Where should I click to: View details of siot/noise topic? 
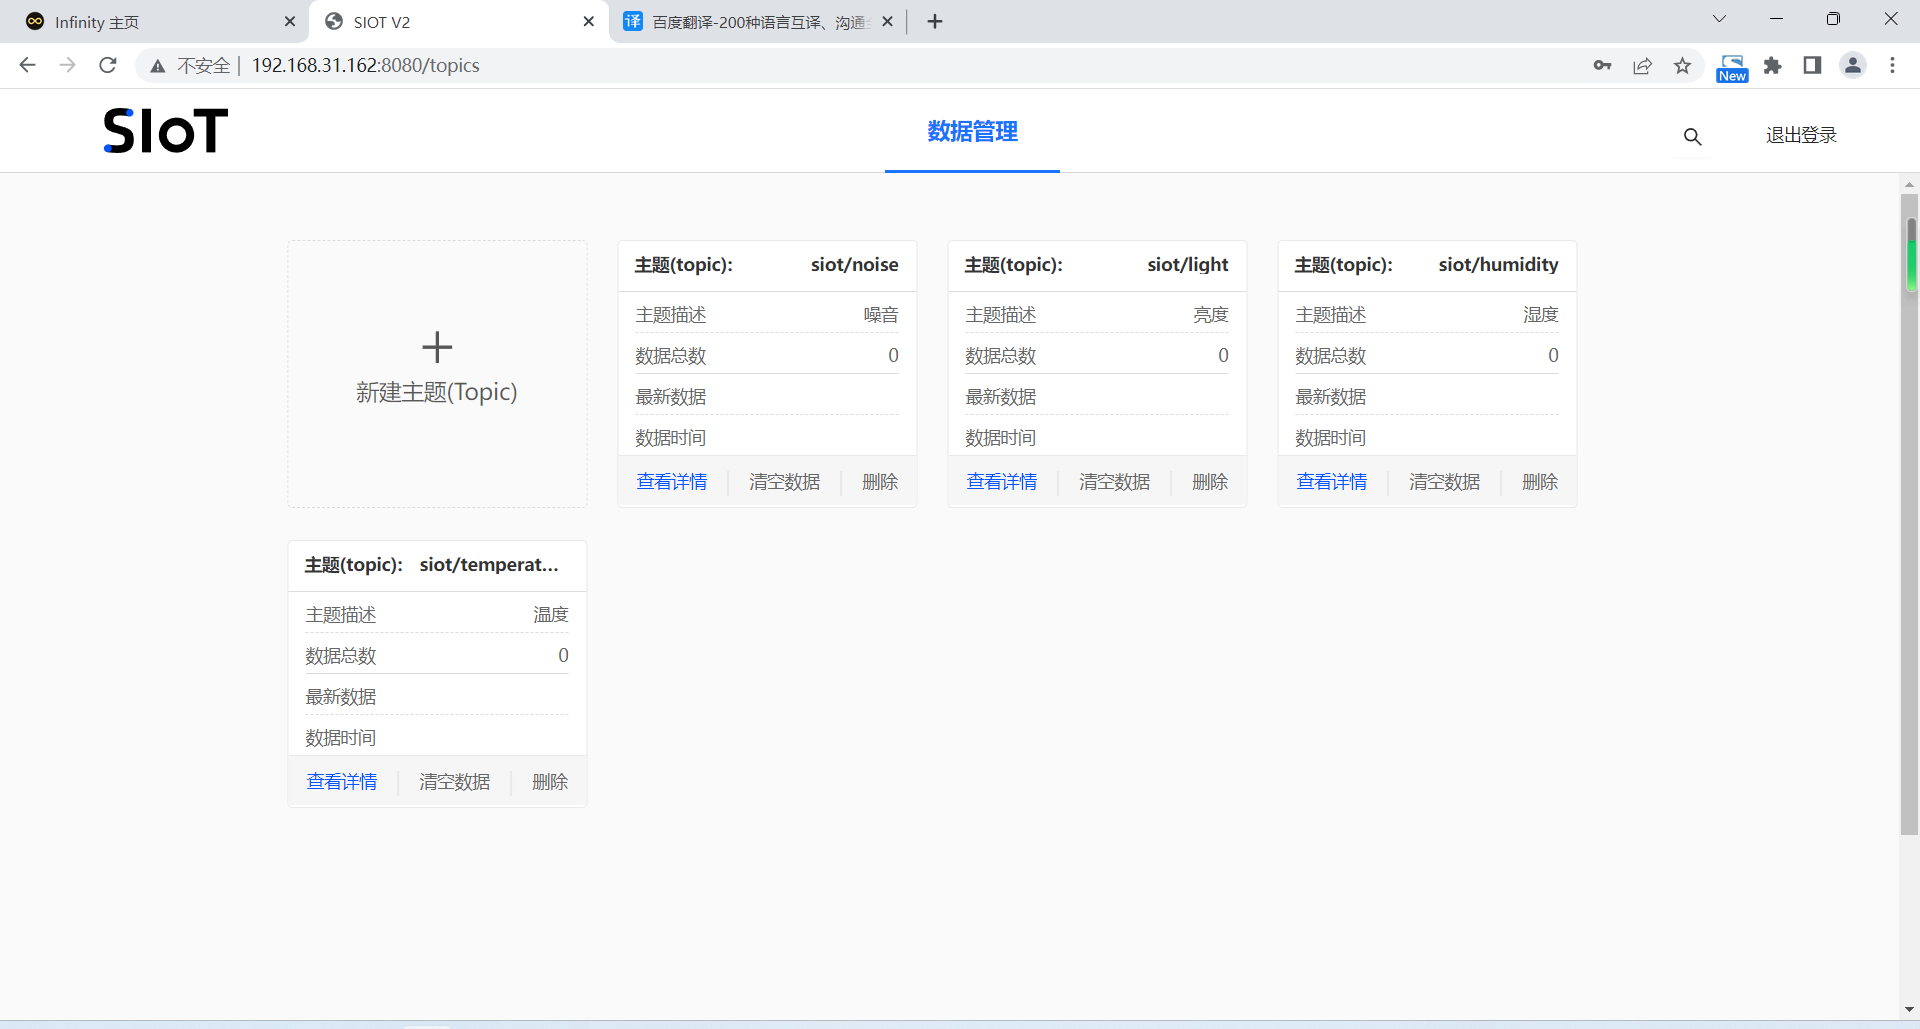coord(672,482)
